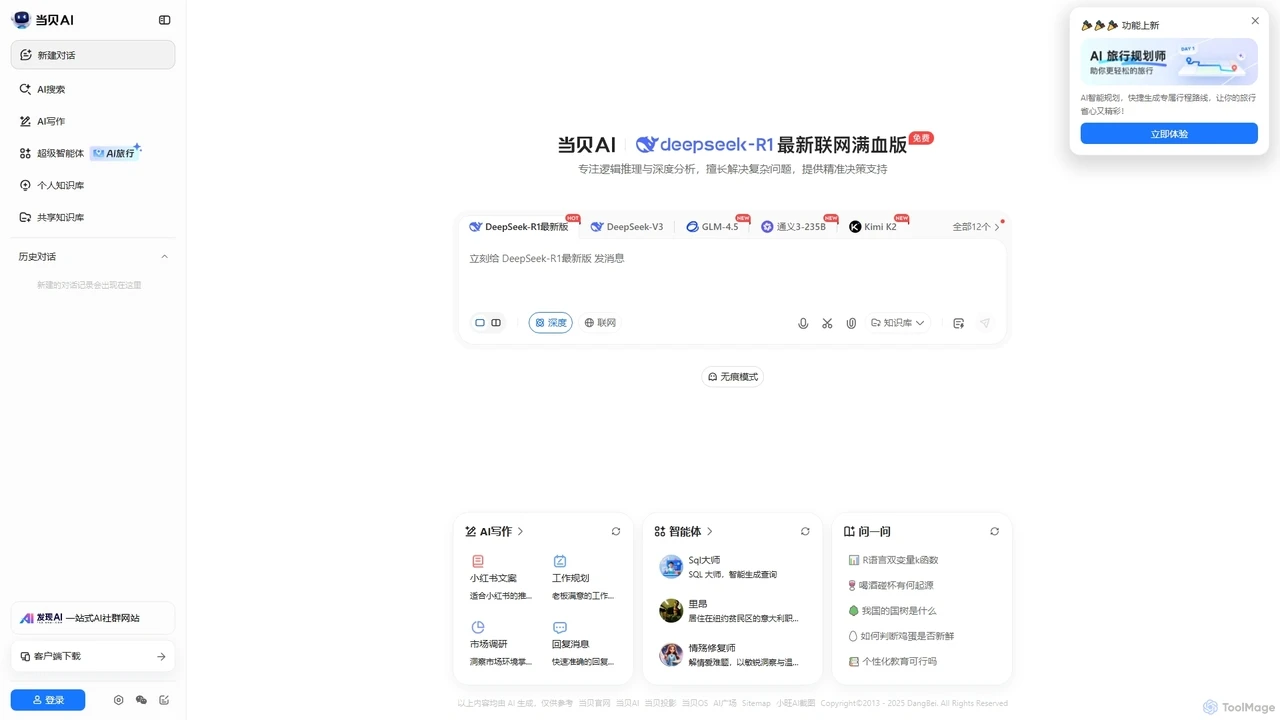Screen dimensions: 1280x720
Task: Ask '个性化教育可行吗' question
Action: tap(892, 662)
